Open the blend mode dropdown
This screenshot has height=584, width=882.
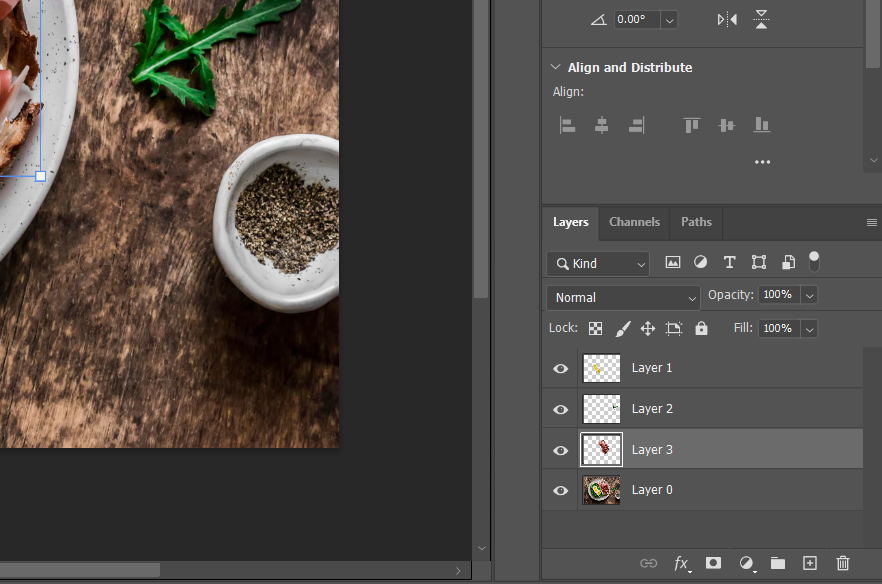pos(622,297)
